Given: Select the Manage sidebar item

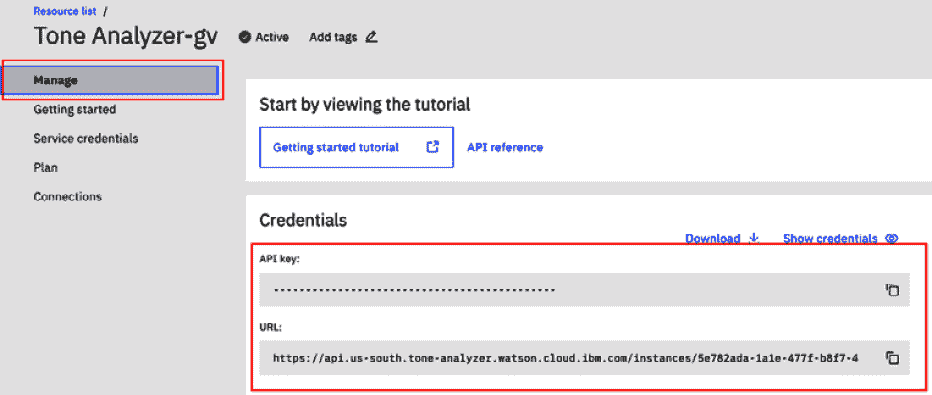Looking at the screenshot, I should point(110,80).
